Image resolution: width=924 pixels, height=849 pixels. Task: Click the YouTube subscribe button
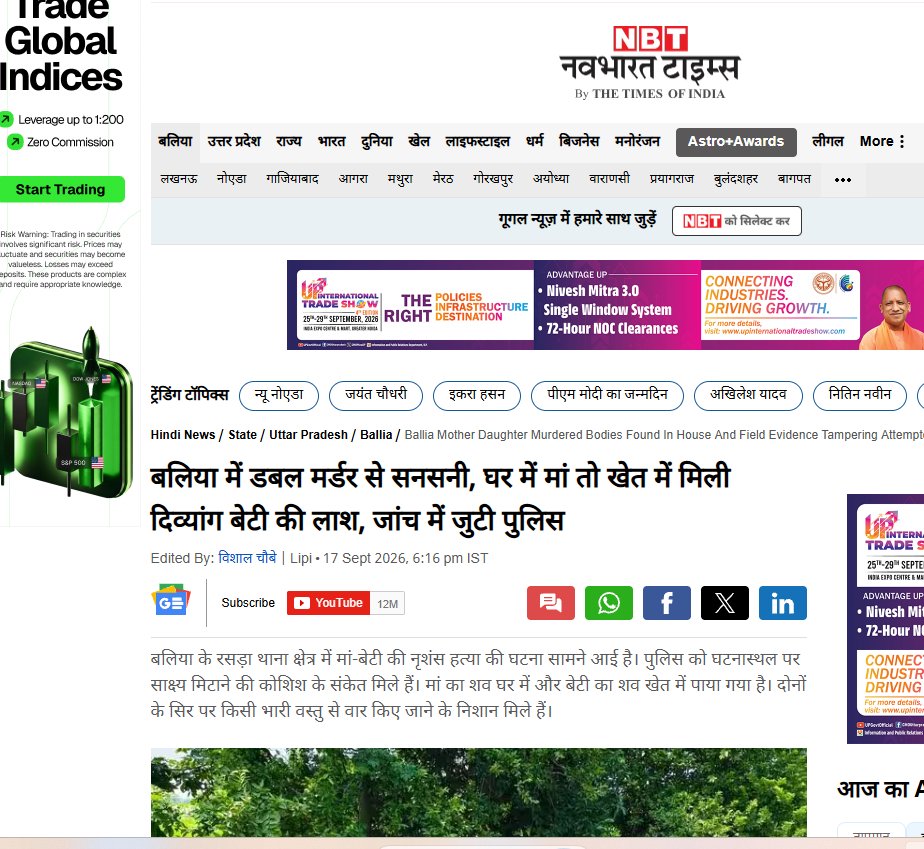pyautogui.click(x=328, y=603)
